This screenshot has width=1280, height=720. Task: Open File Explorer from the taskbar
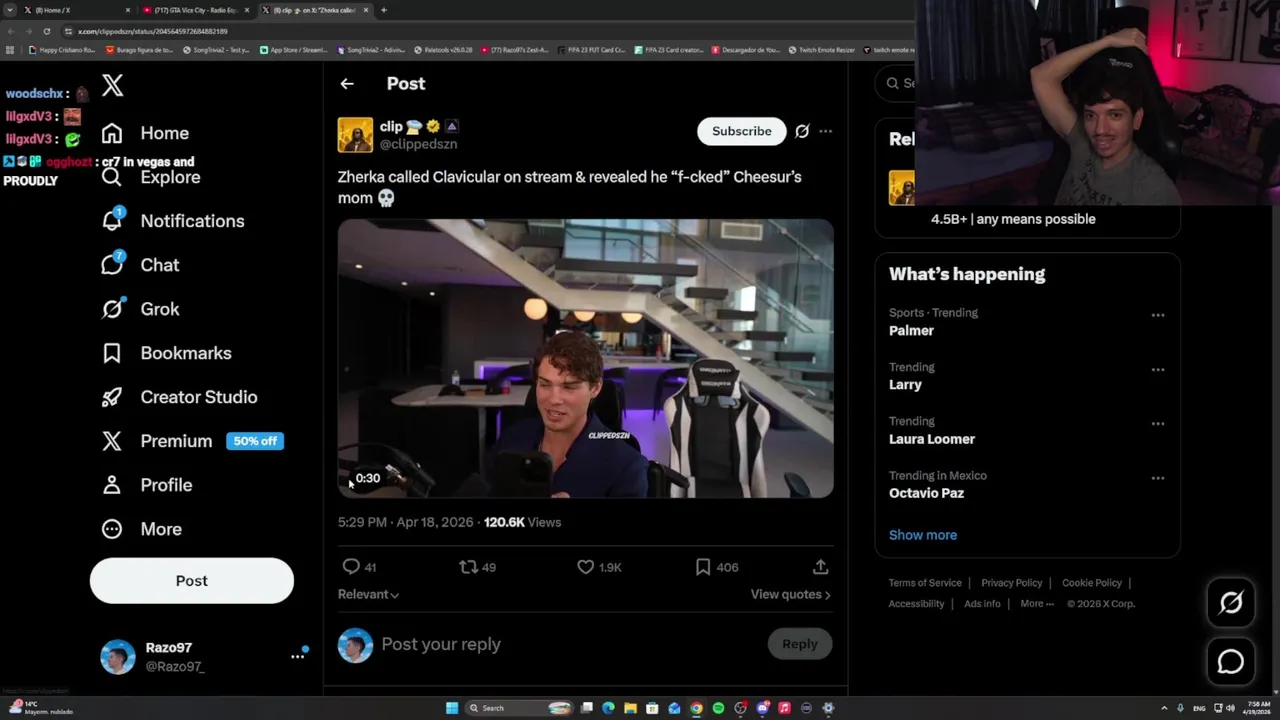[x=630, y=708]
